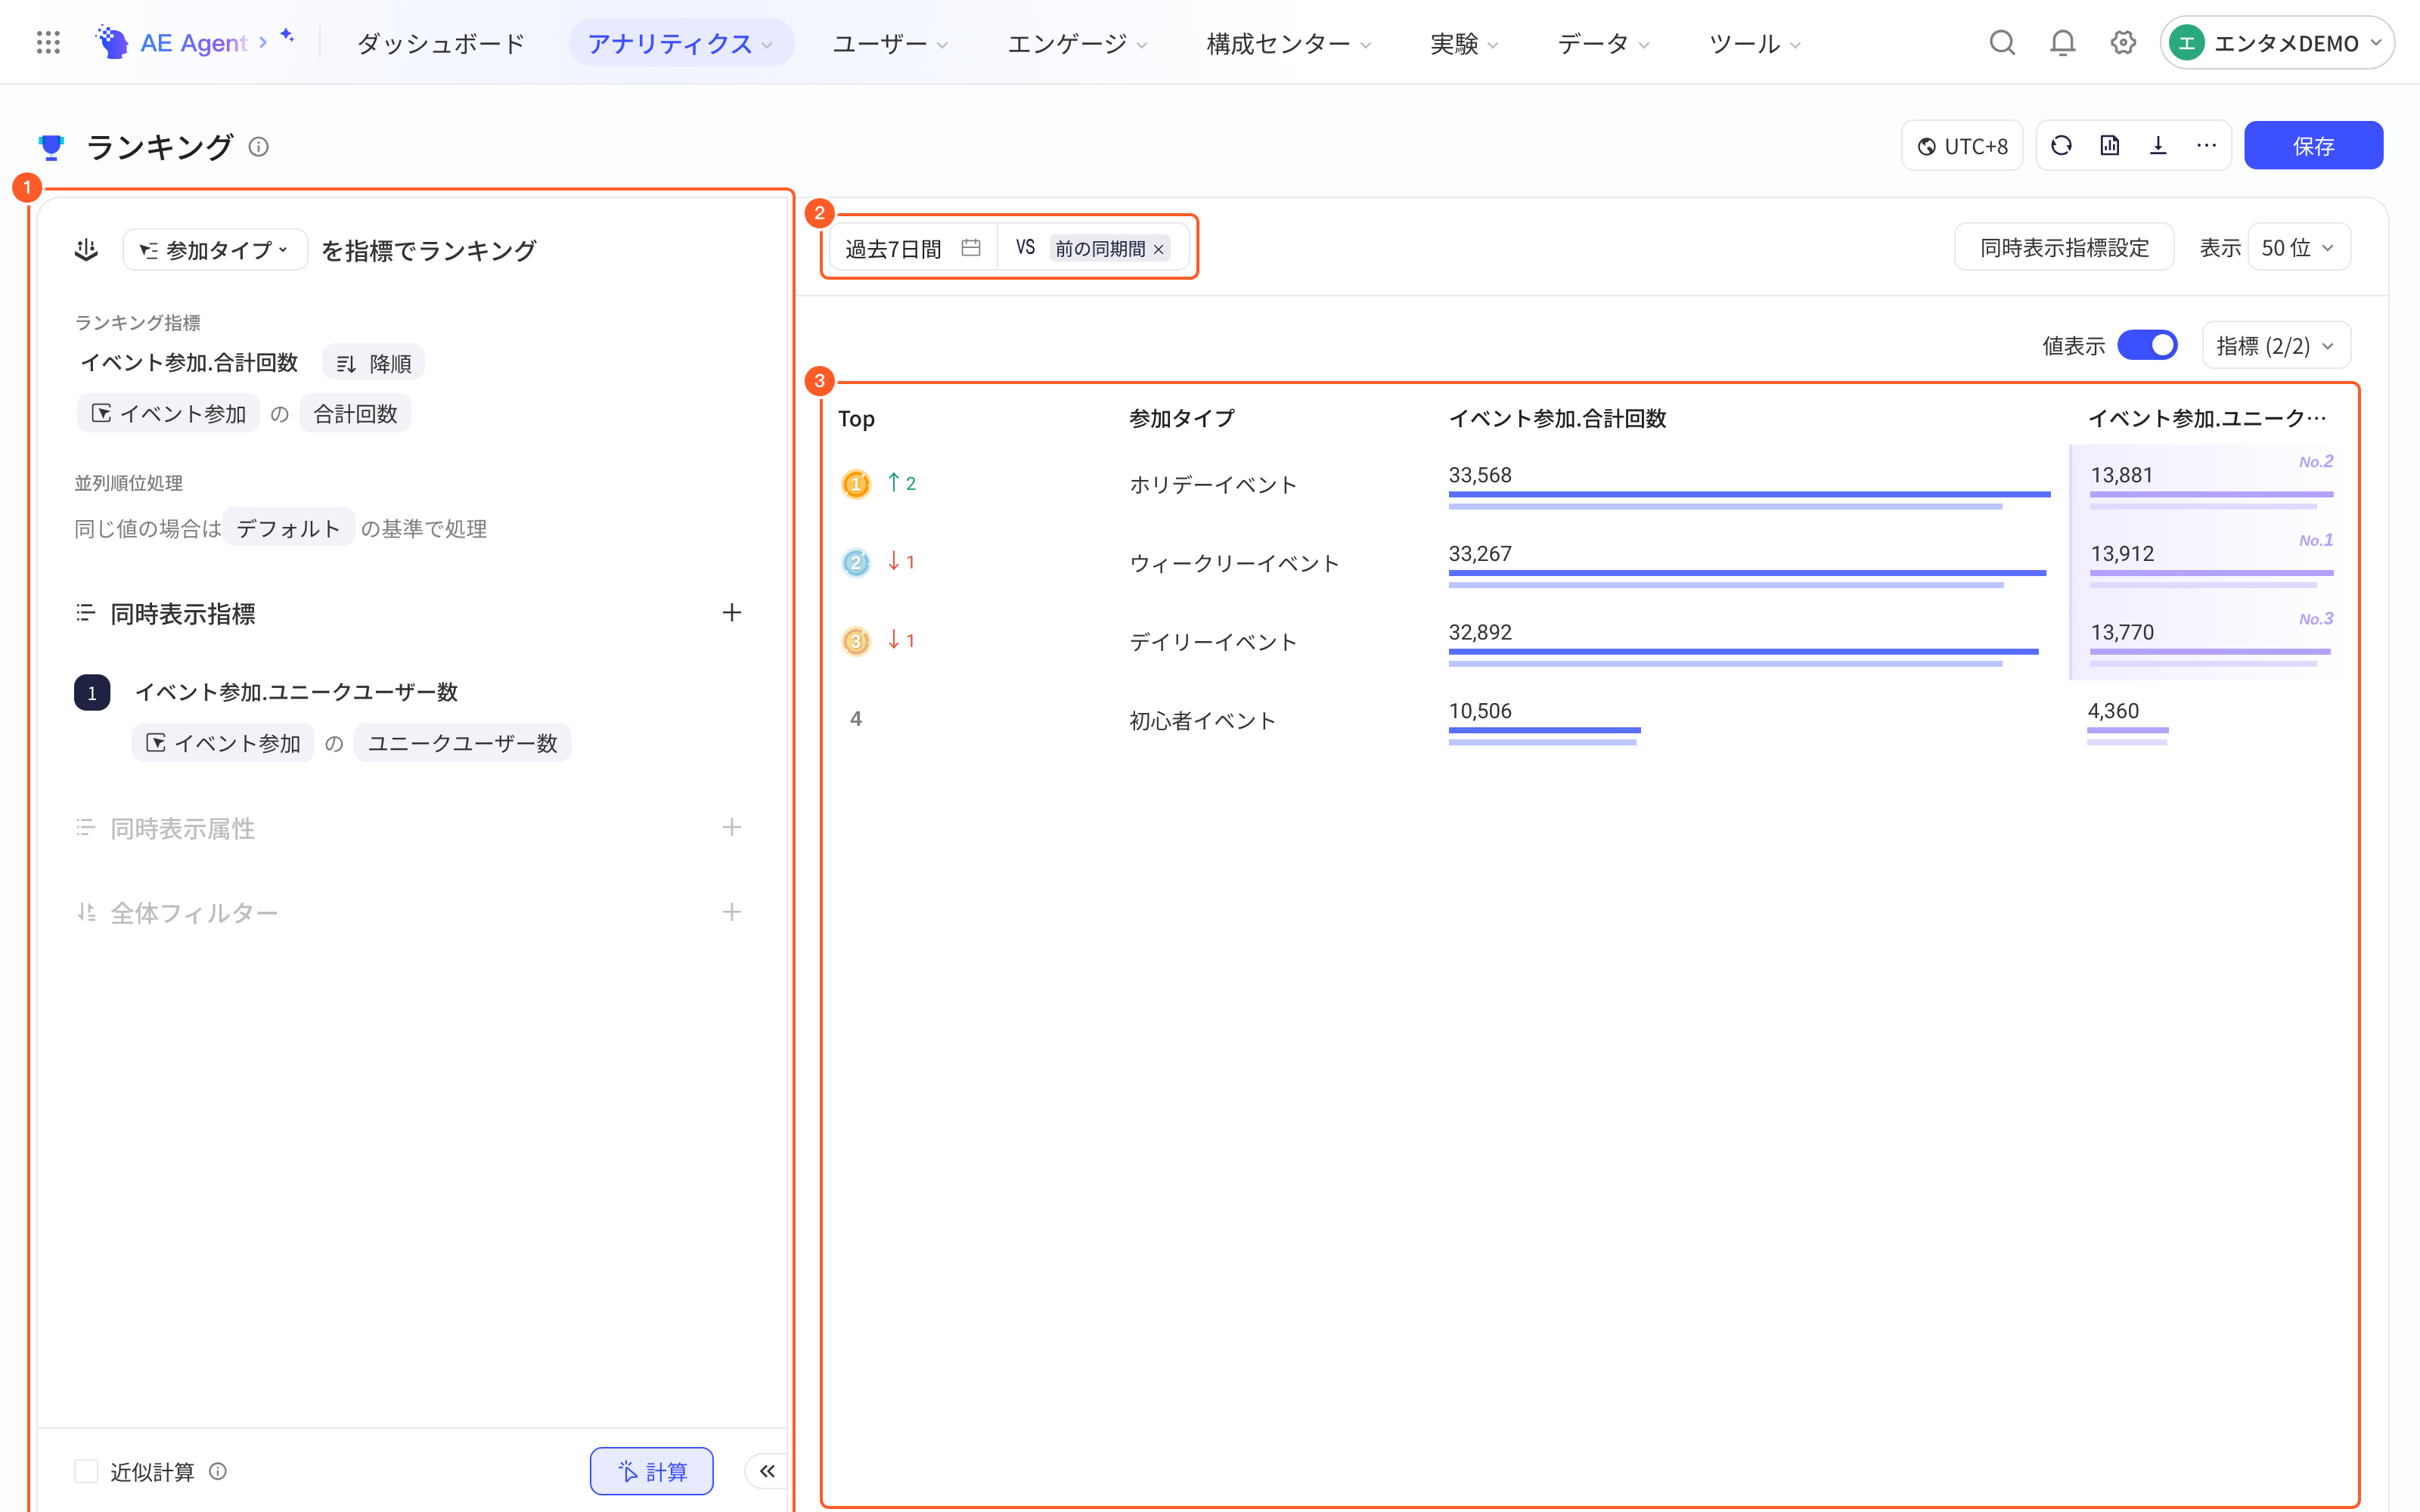Click the UTC+8 timezone button
Screen dimensions: 2420x1512
1962,146
